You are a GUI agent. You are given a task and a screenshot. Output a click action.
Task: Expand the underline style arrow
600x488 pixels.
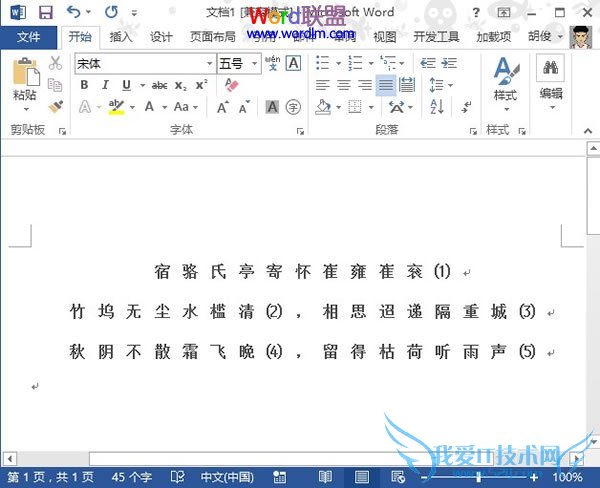(x=142, y=85)
